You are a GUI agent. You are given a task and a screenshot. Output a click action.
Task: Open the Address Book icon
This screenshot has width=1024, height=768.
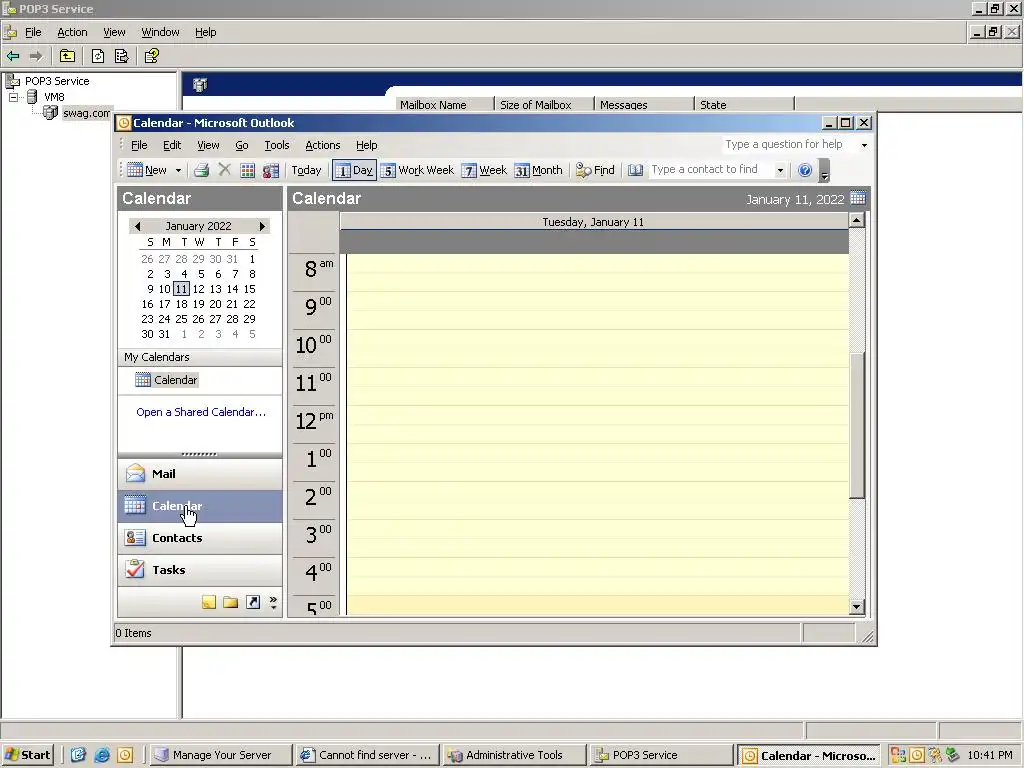(635, 170)
